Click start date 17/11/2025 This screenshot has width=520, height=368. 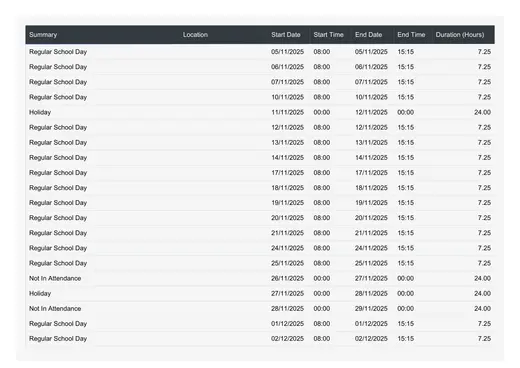[287, 173]
